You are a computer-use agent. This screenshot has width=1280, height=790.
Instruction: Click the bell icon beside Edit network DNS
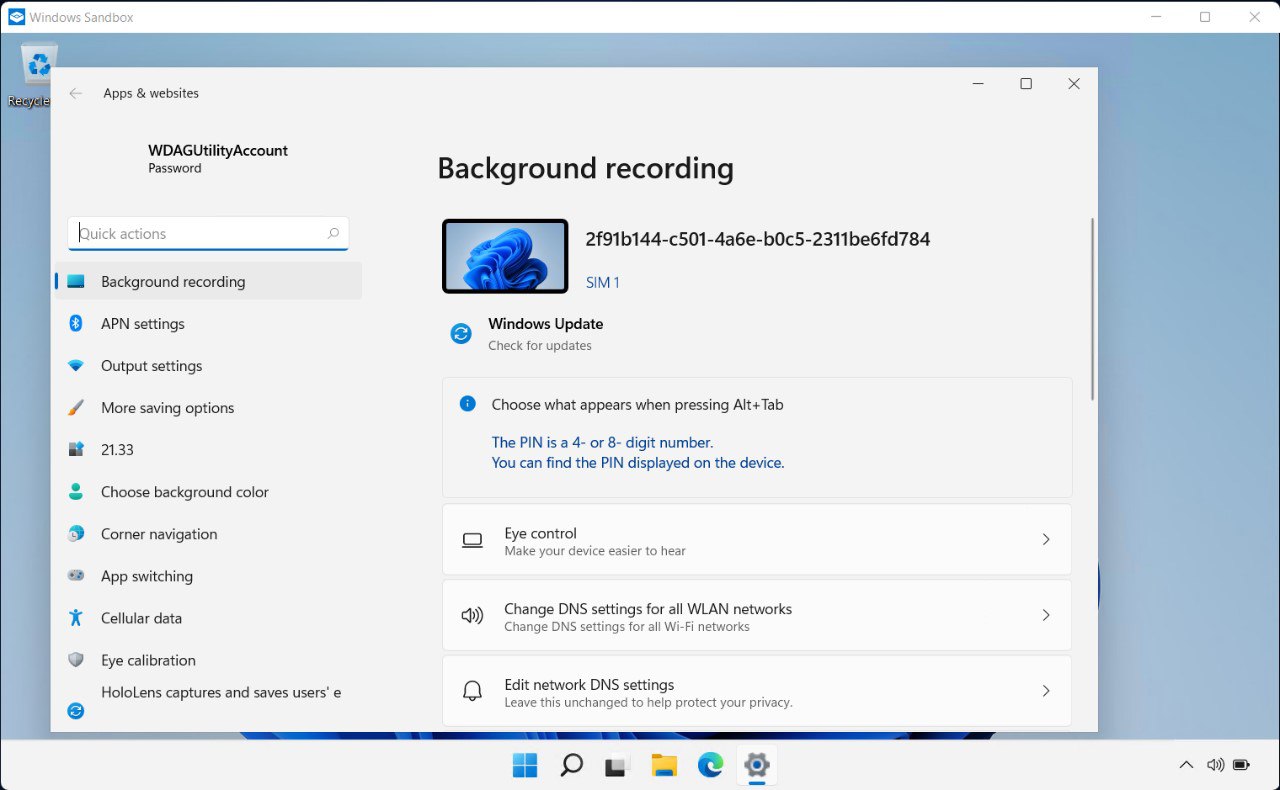(x=472, y=691)
